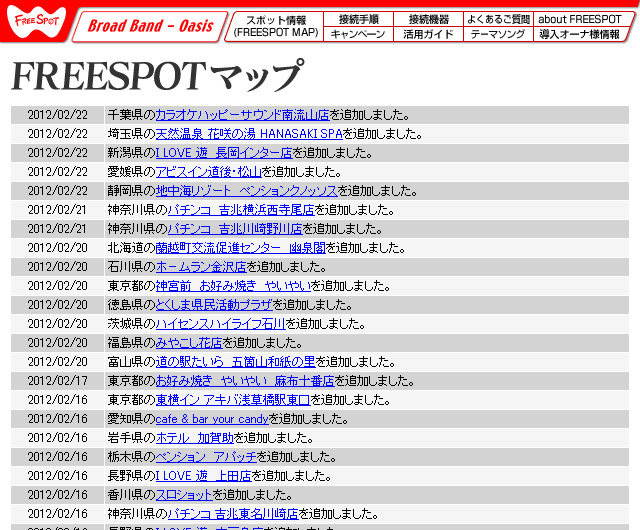Open ハイセンスハイライフ石川 link

coord(220,324)
